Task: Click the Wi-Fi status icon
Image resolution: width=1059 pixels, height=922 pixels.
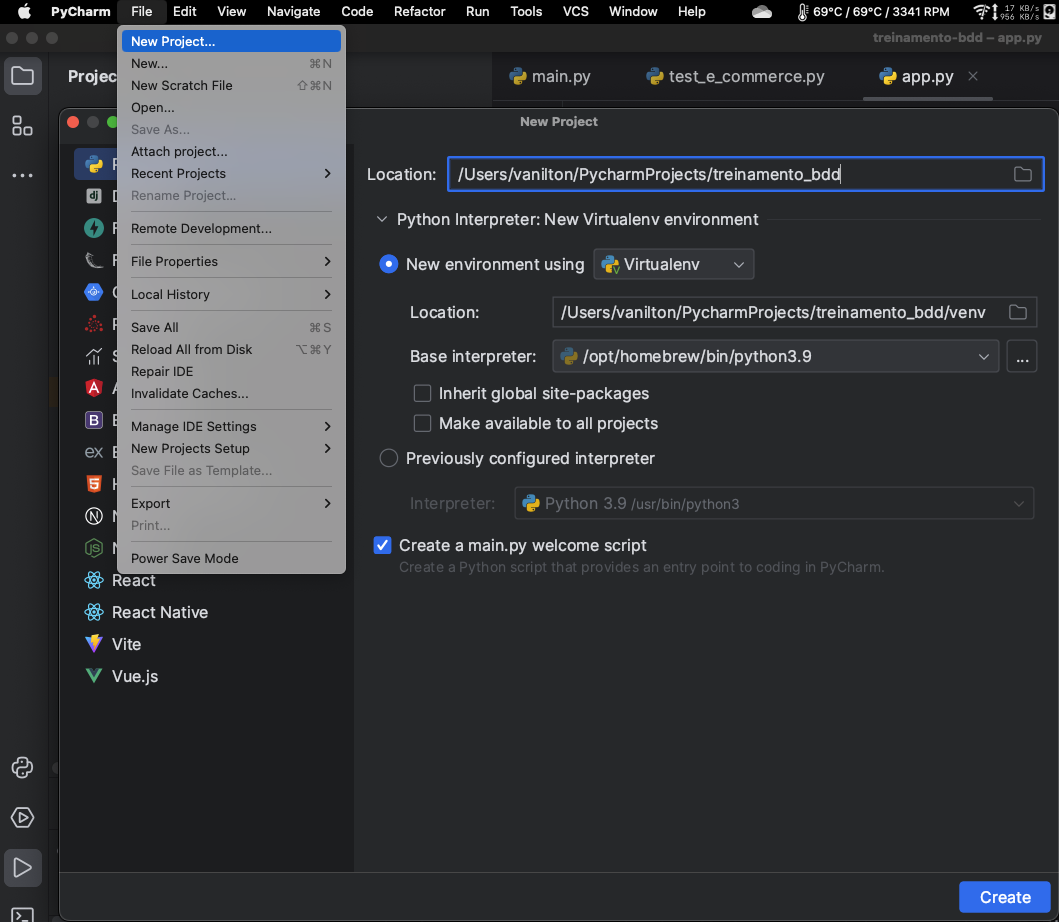Action: click(981, 11)
